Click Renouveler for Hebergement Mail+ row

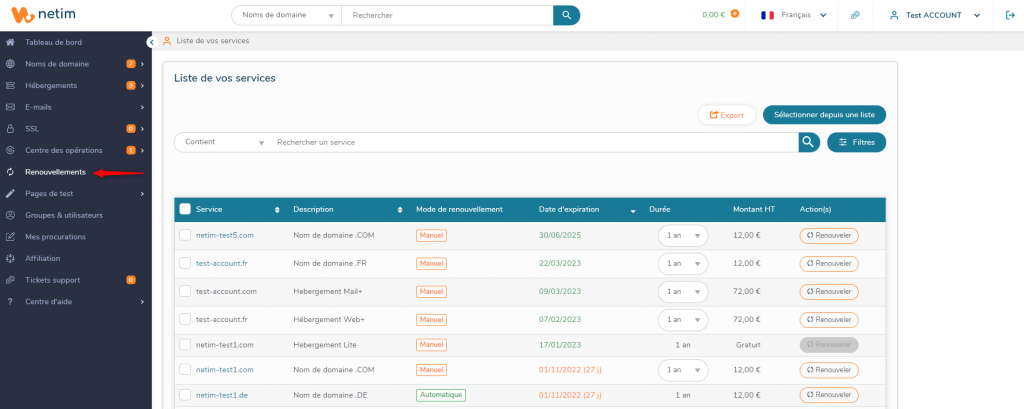pos(829,291)
